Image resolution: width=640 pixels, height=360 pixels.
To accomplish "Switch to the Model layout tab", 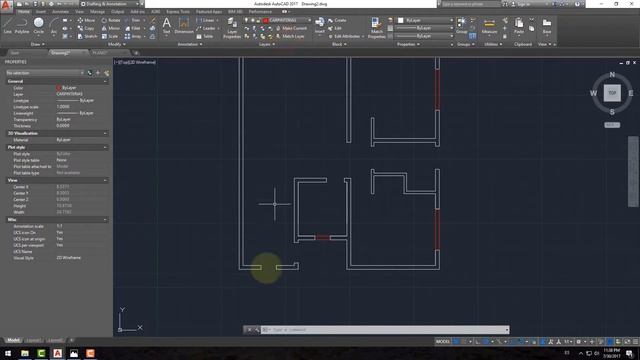I will pyautogui.click(x=13, y=340).
